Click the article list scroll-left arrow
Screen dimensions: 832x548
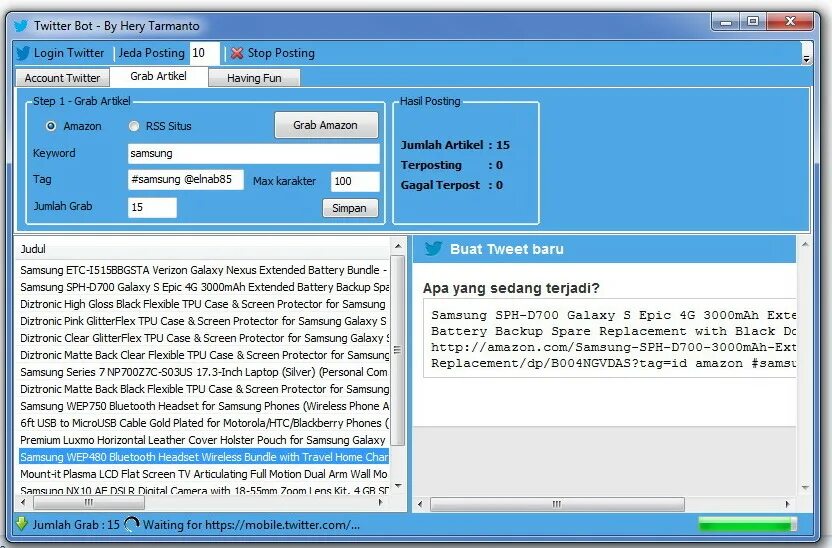[23, 502]
